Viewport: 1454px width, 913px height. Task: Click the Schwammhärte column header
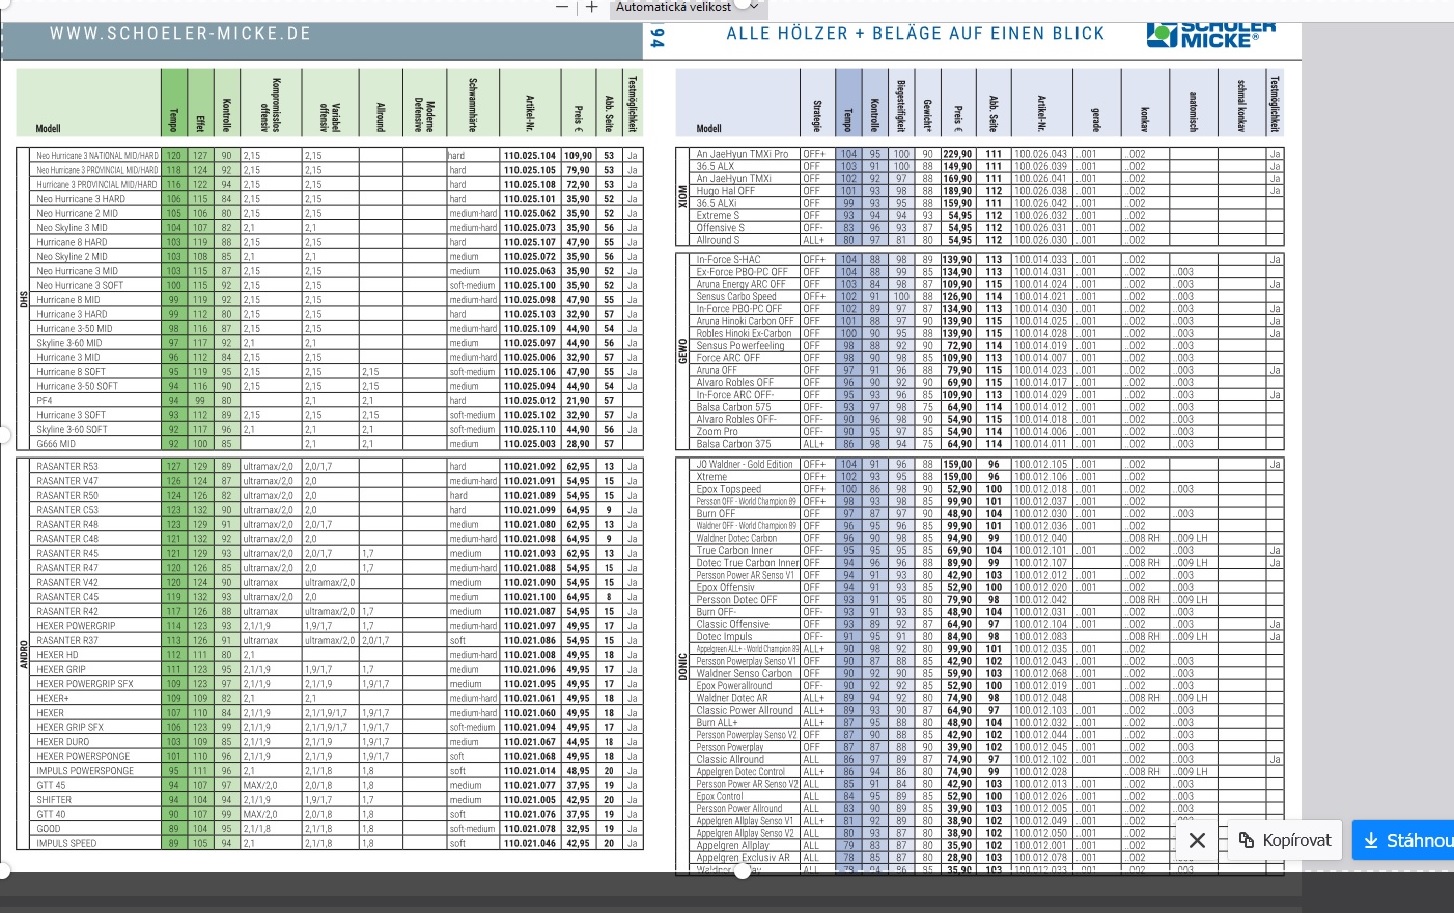[x=472, y=105]
